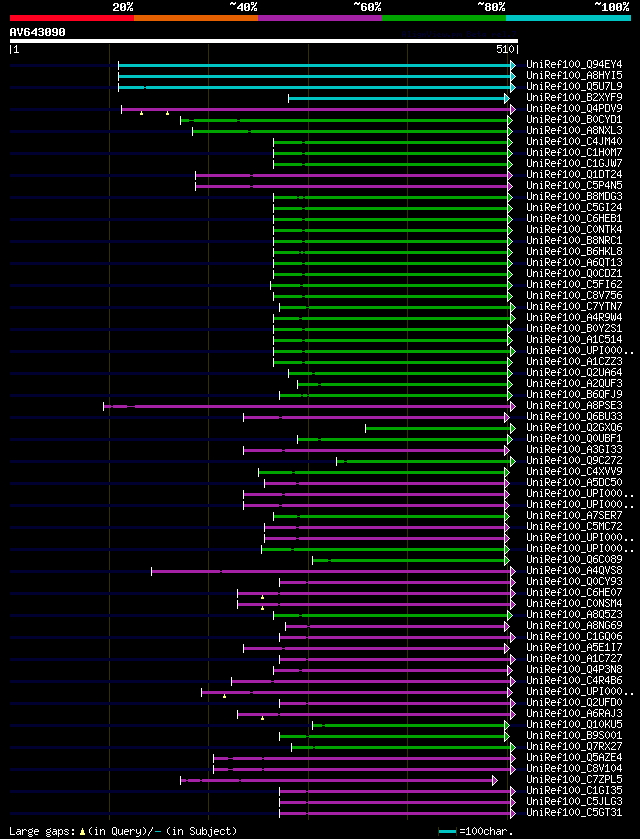The width and height of the screenshot is (640, 839).
Task: Click the purple alignment bar for C7ZPL5
Action: pyautogui.click(x=337, y=781)
